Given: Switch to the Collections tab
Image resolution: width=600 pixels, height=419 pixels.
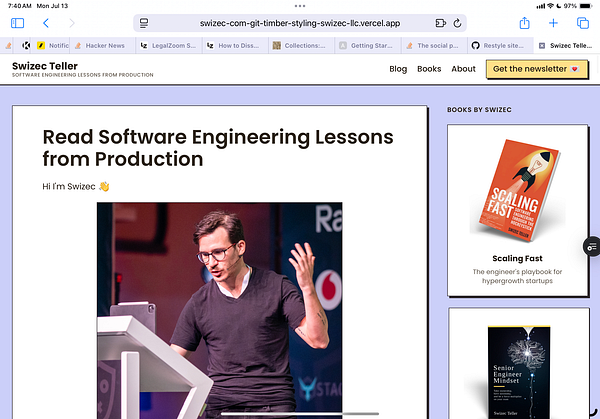Looking at the screenshot, I should pos(301,46).
